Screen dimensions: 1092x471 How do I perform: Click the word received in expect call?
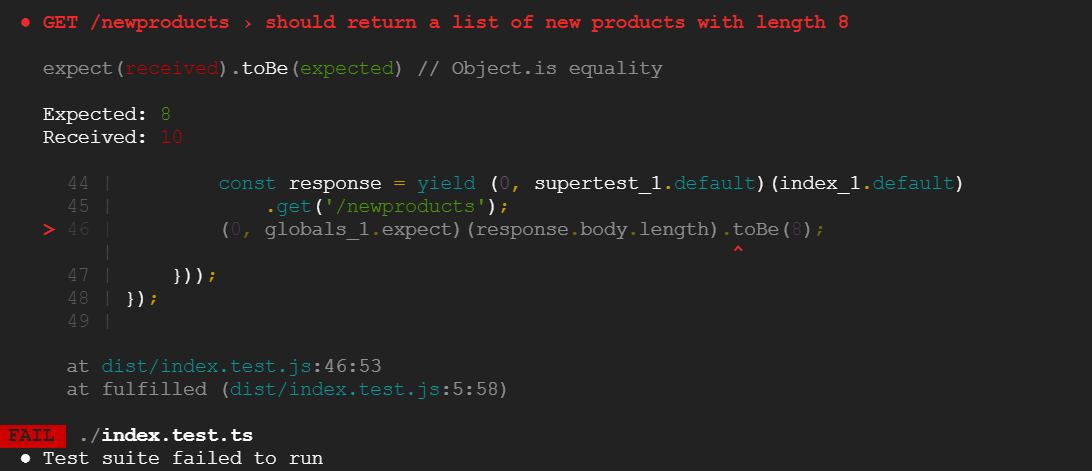(x=171, y=69)
